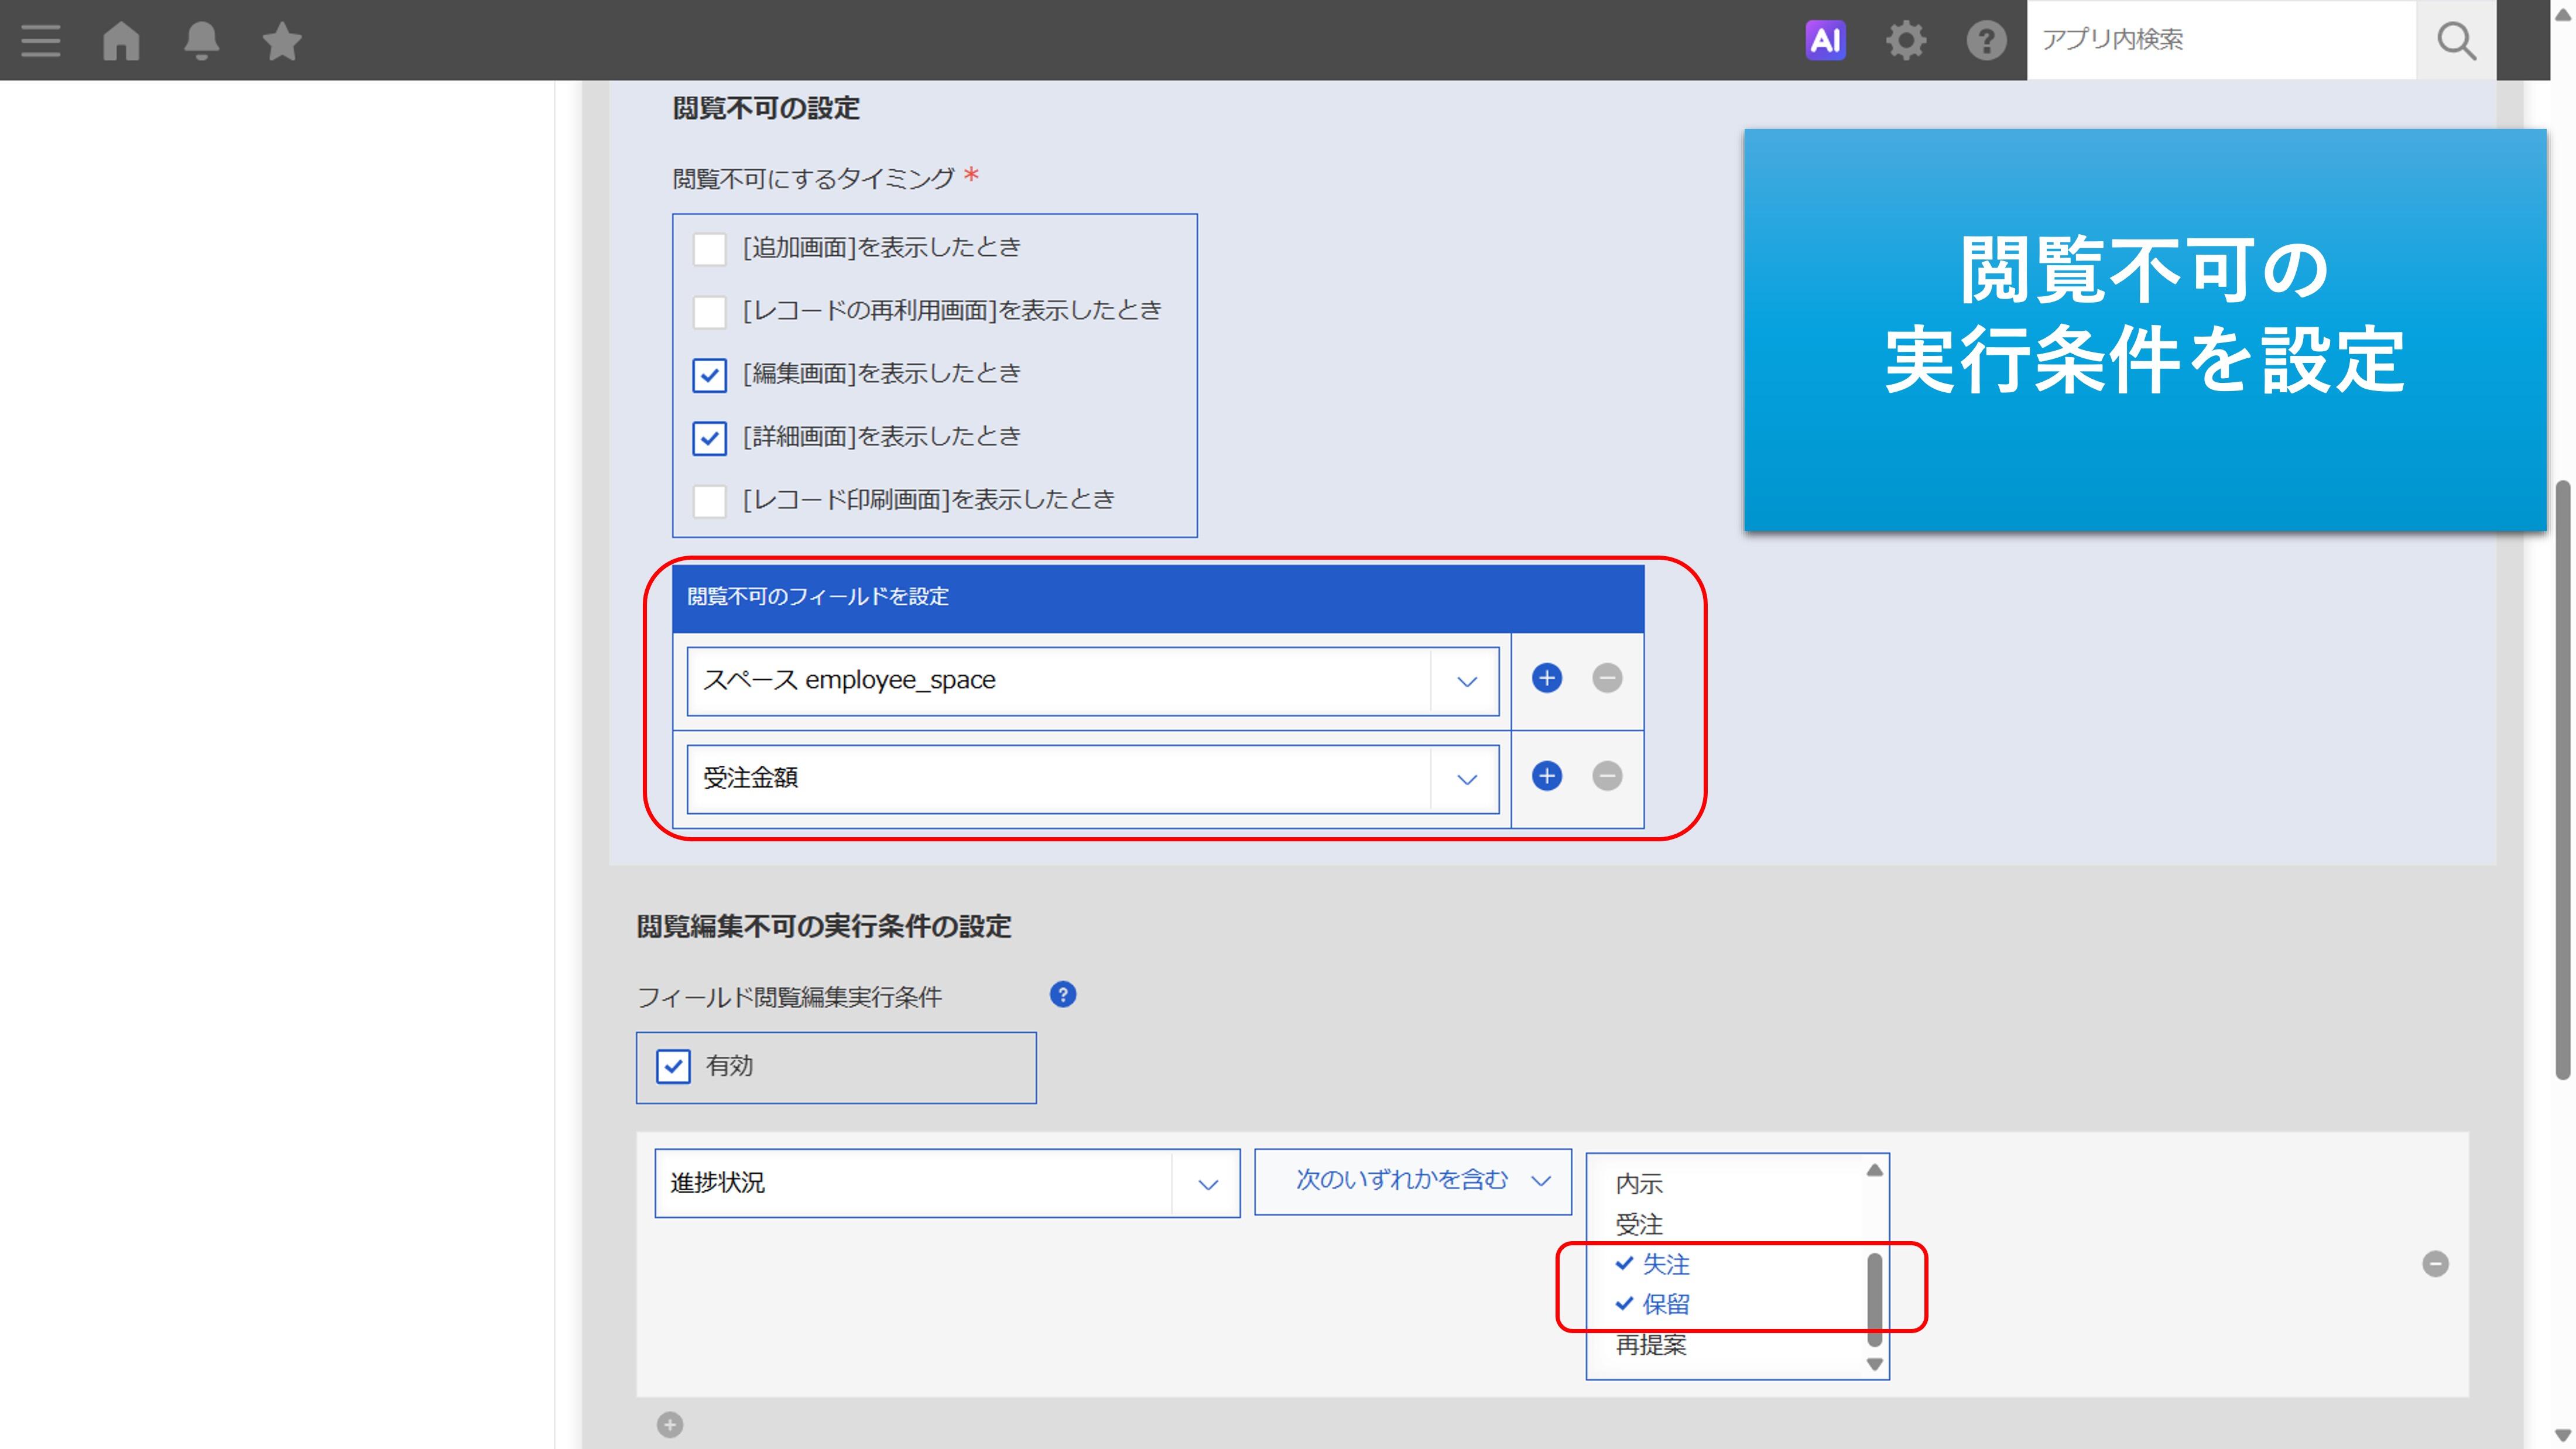This screenshot has width=2576, height=1449.
Task: Check [追加画面]を表示したとき checkbox
Action: [x=709, y=248]
